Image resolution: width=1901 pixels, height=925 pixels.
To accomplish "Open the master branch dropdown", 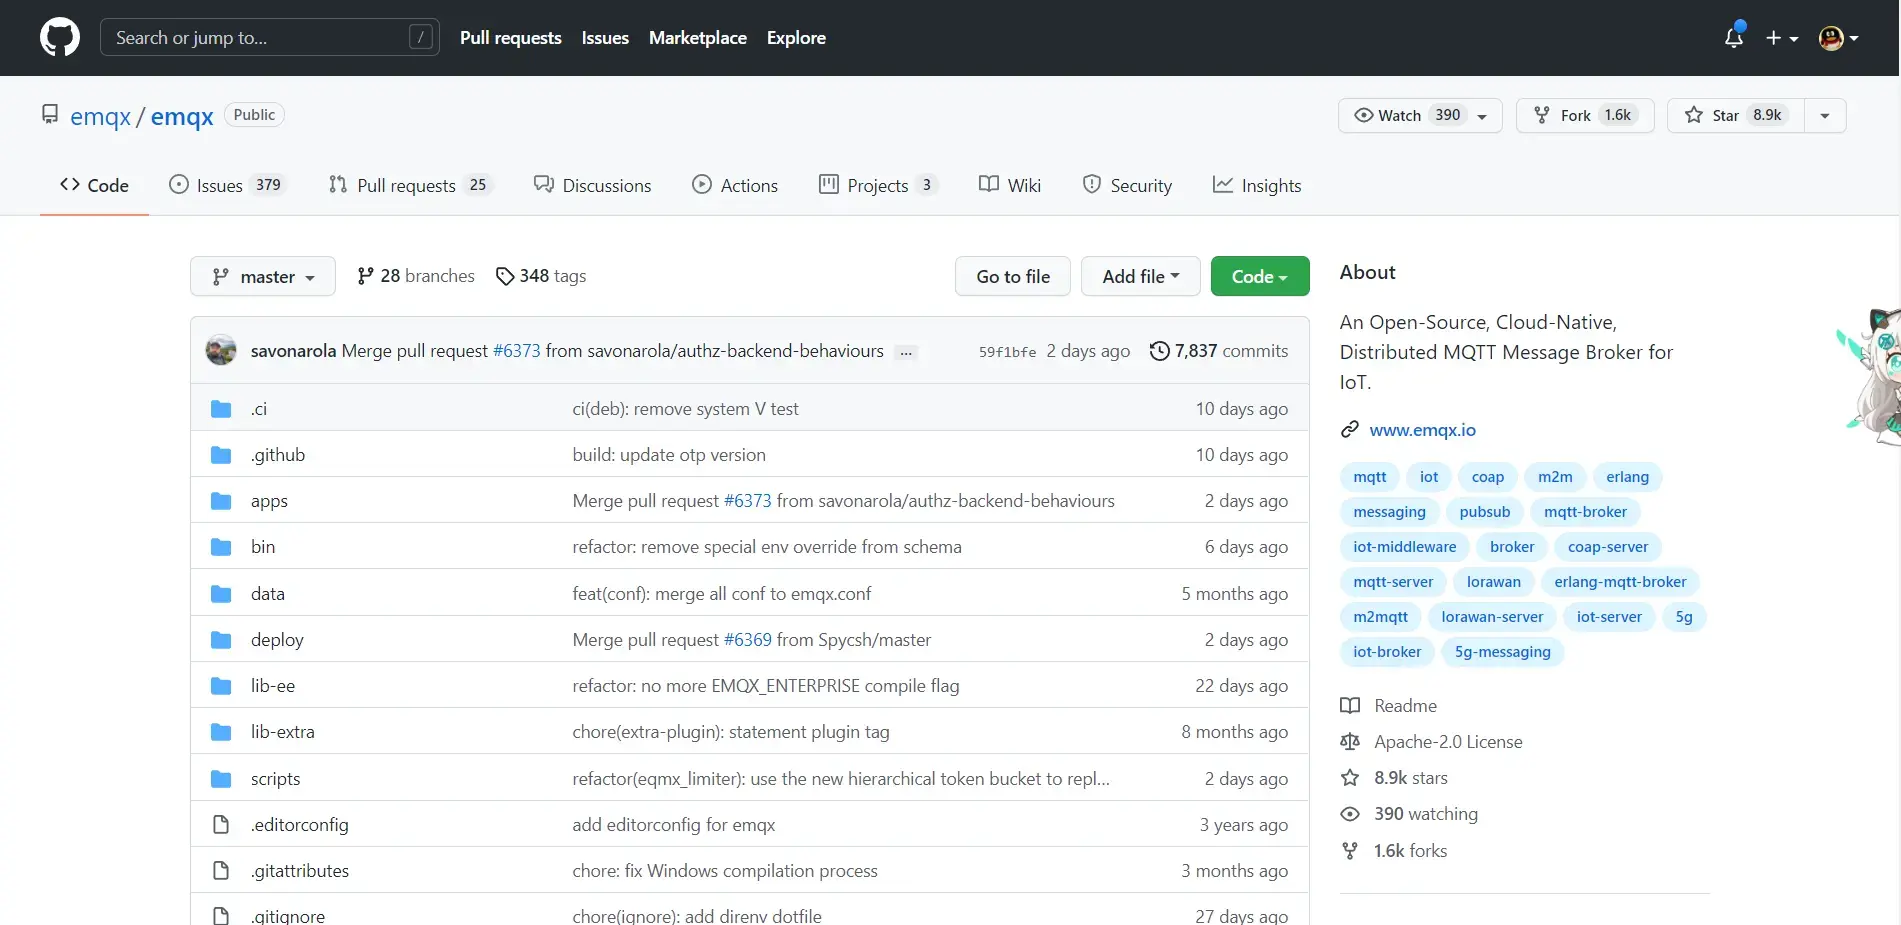I will [x=263, y=277].
